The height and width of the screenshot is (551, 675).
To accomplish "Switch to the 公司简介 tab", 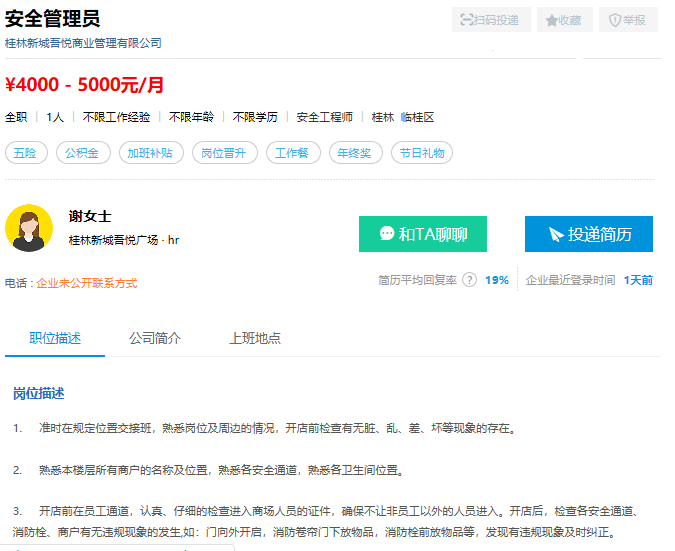I will 155,338.
